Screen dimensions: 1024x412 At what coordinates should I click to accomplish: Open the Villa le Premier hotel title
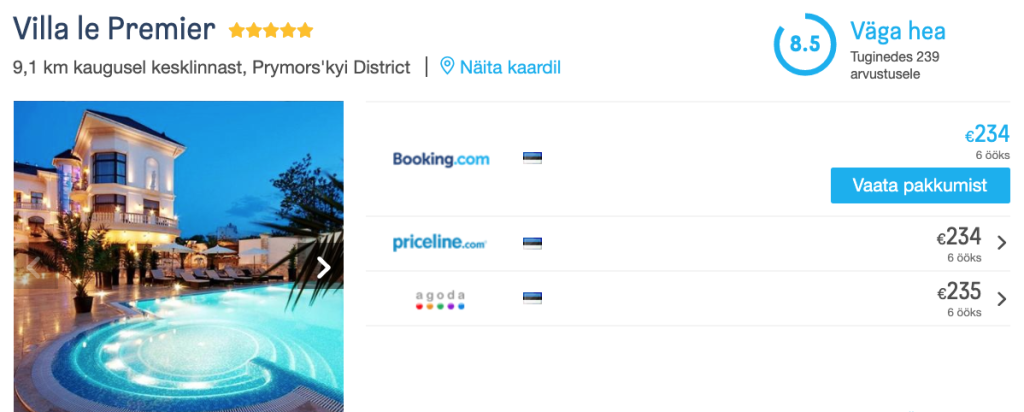click(x=114, y=29)
